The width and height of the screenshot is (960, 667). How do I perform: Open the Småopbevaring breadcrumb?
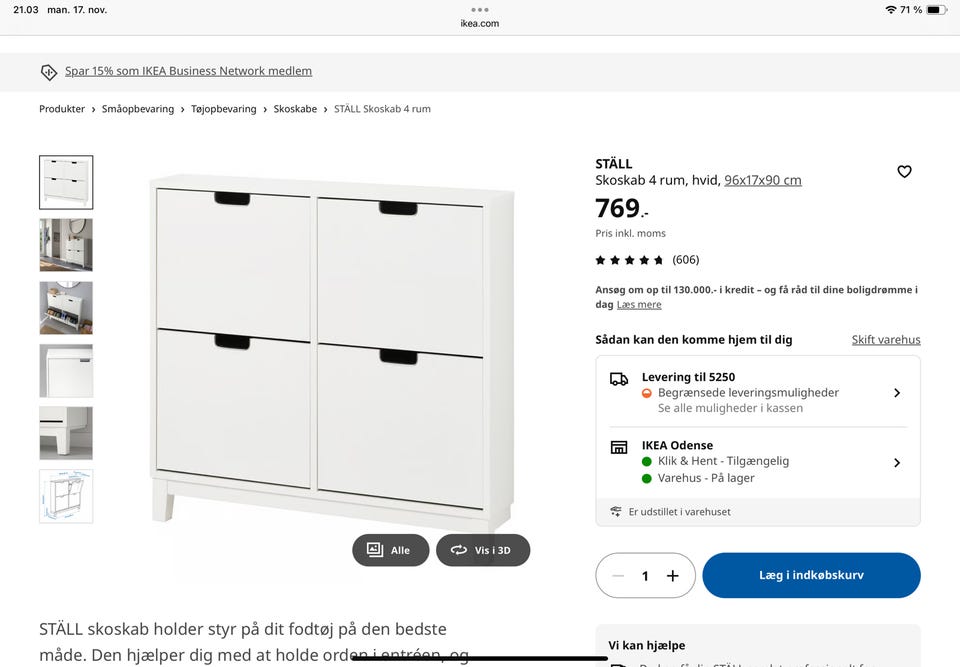138,109
